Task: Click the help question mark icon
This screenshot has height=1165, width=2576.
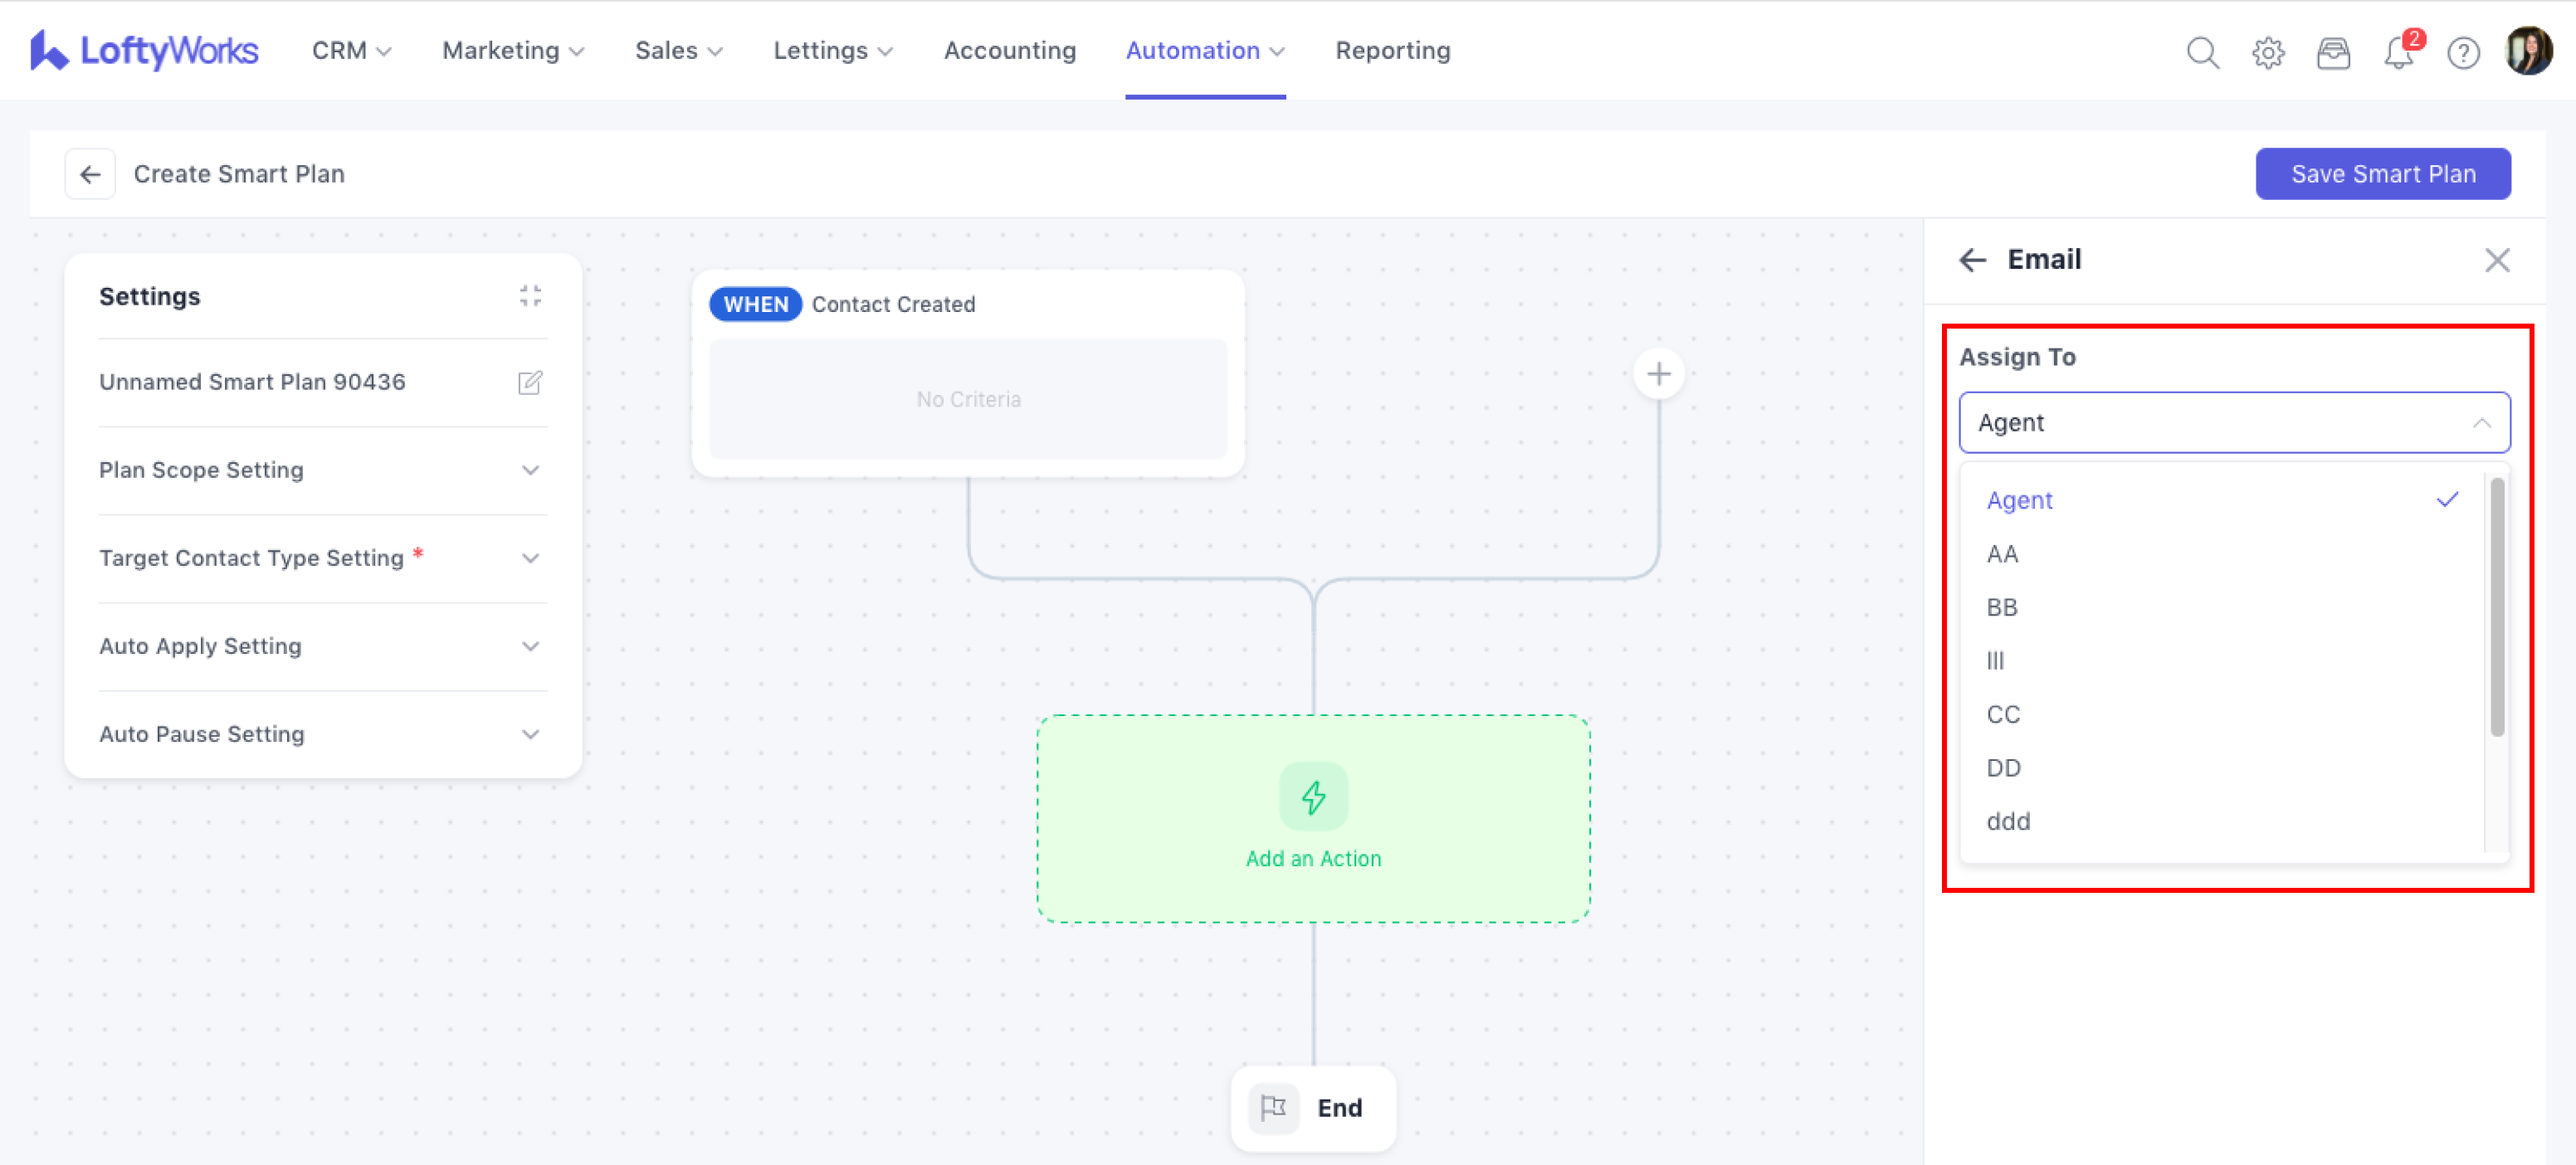Action: pyautogui.click(x=2463, y=52)
